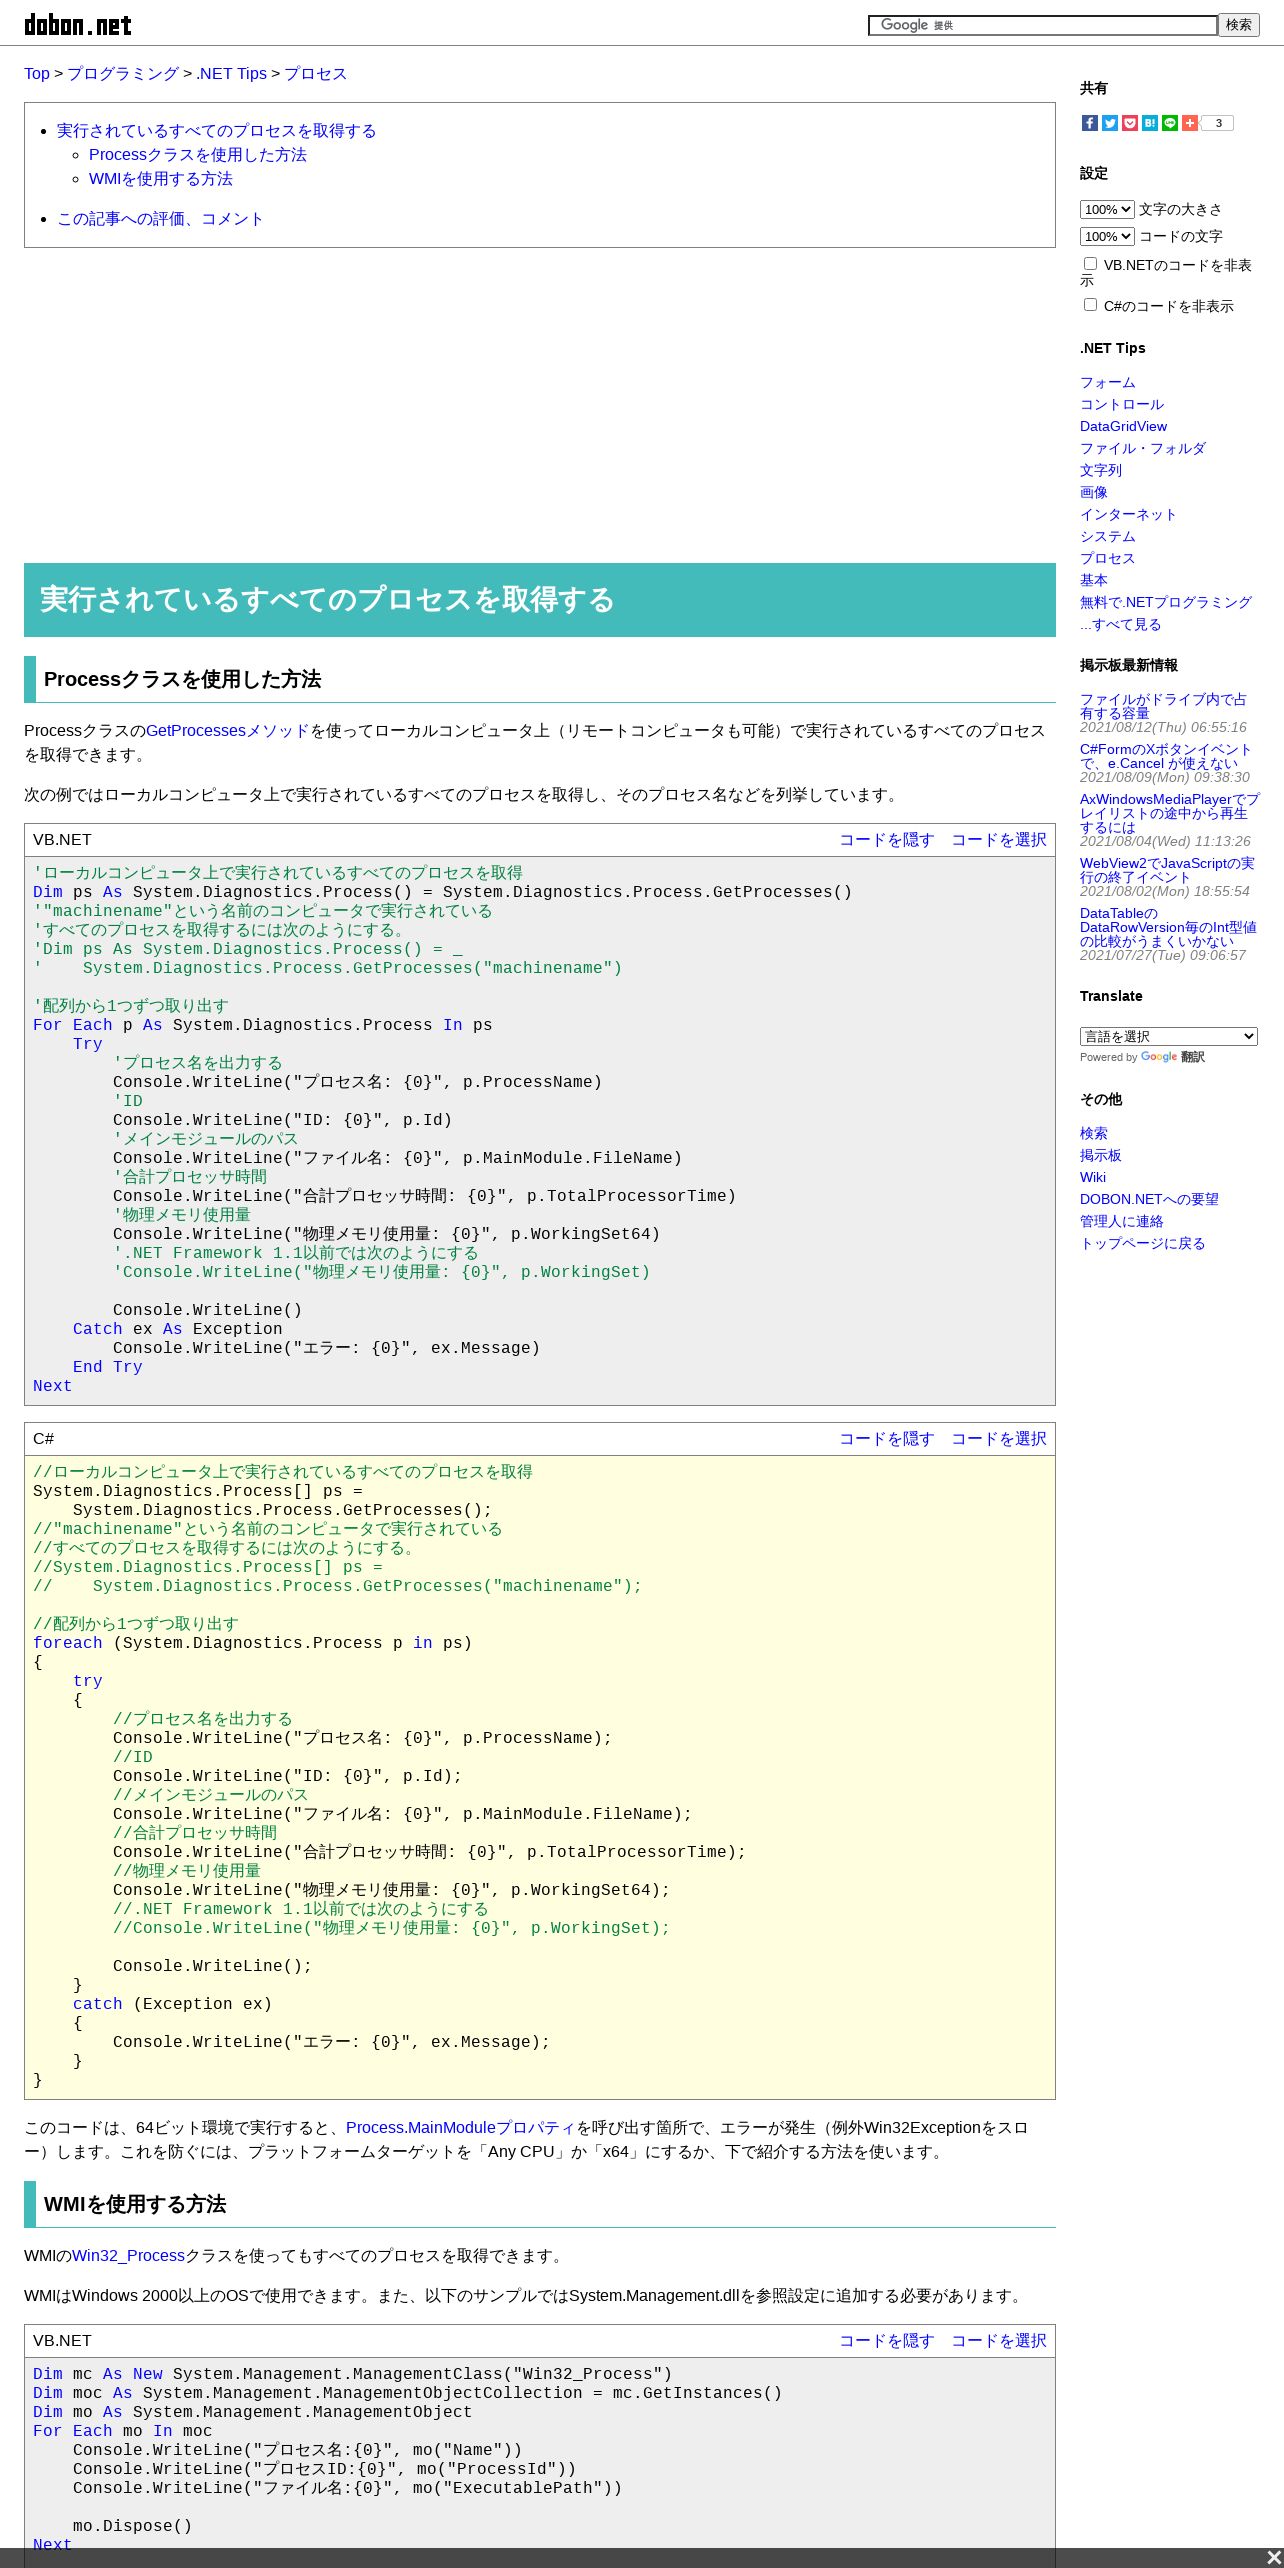Open 掲示板 link under その他
This screenshot has width=1284, height=2568.
pos(1100,1156)
